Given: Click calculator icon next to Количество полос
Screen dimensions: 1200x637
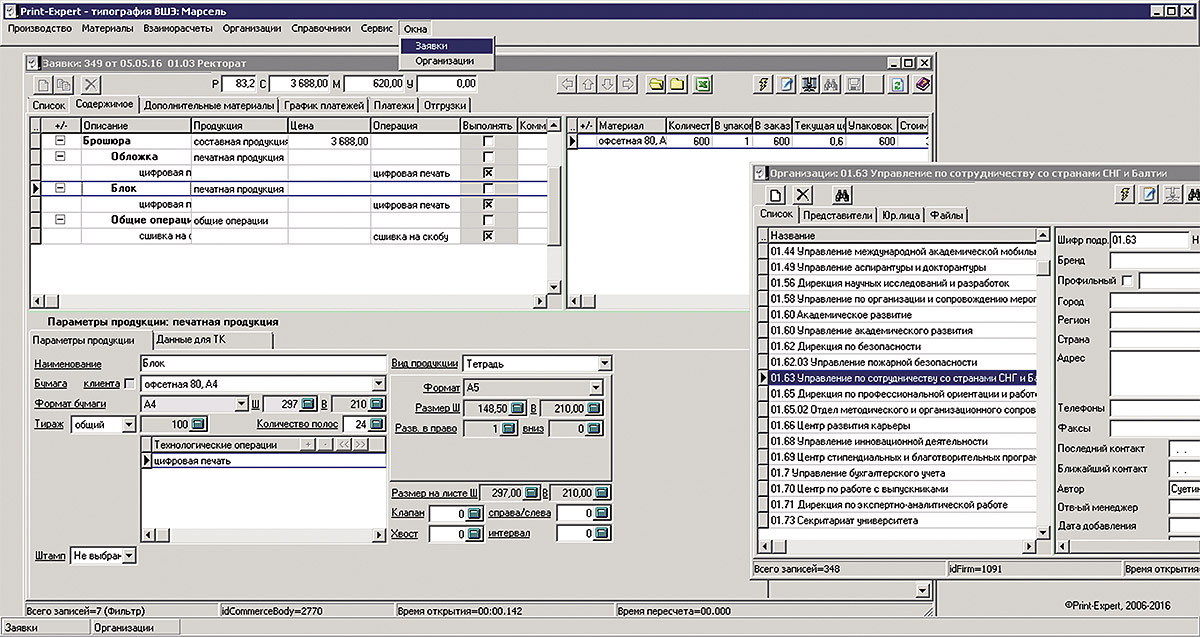Looking at the screenshot, I should point(376,424).
